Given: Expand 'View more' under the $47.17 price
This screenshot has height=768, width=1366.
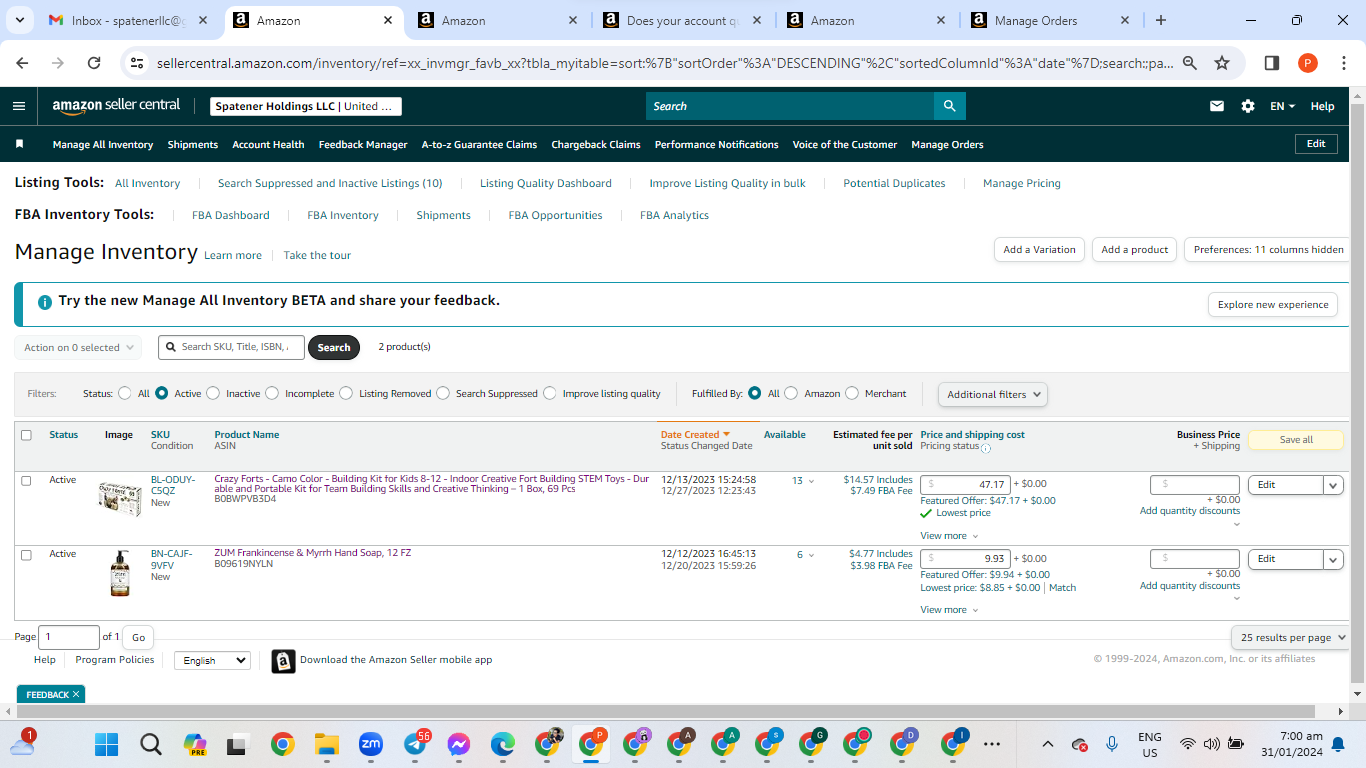Looking at the screenshot, I should click(x=949, y=536).
